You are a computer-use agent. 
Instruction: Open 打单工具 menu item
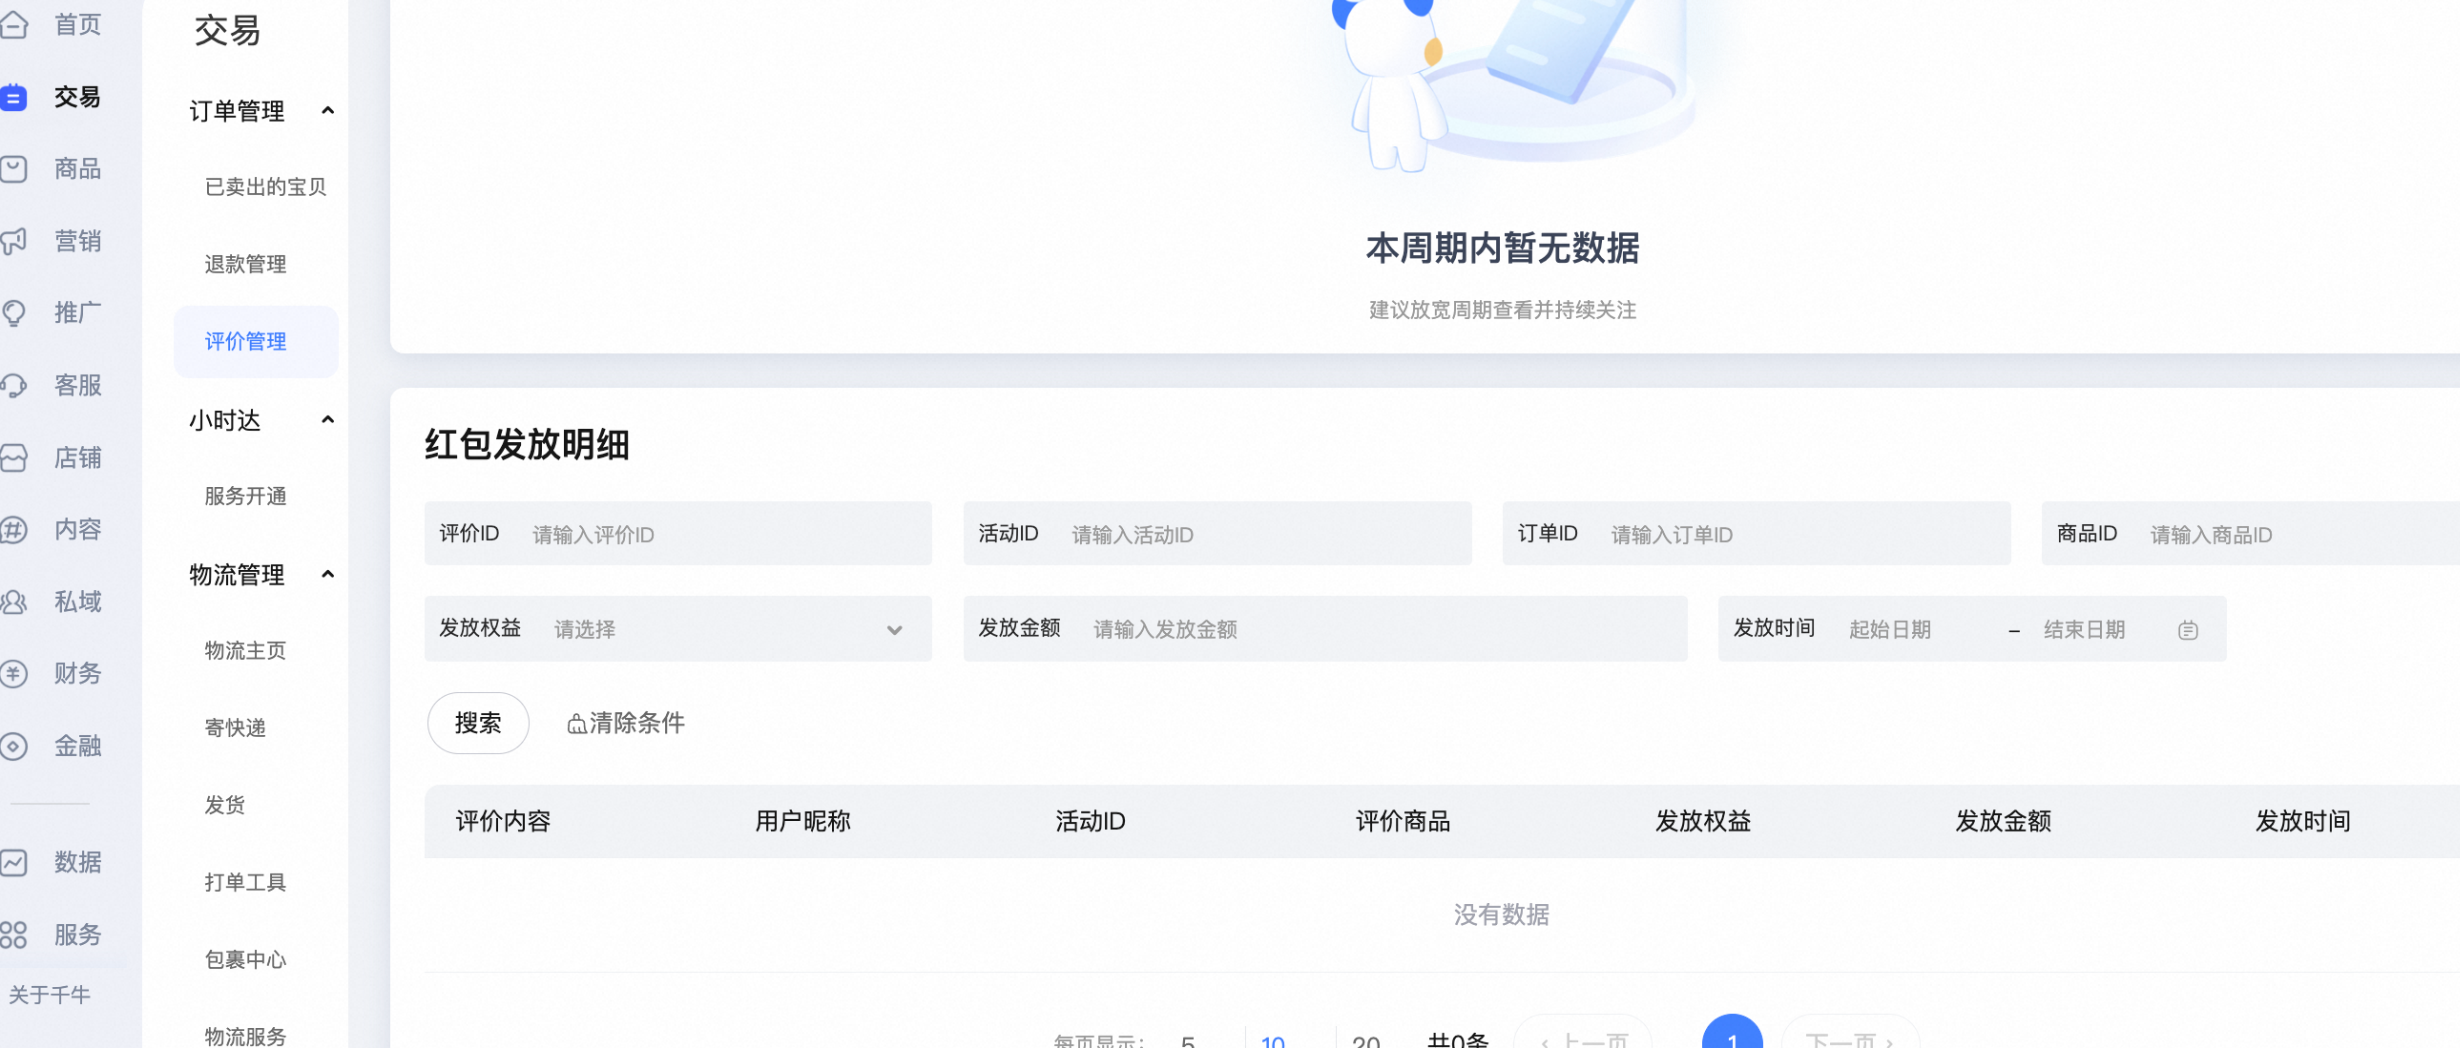point(246,882)
